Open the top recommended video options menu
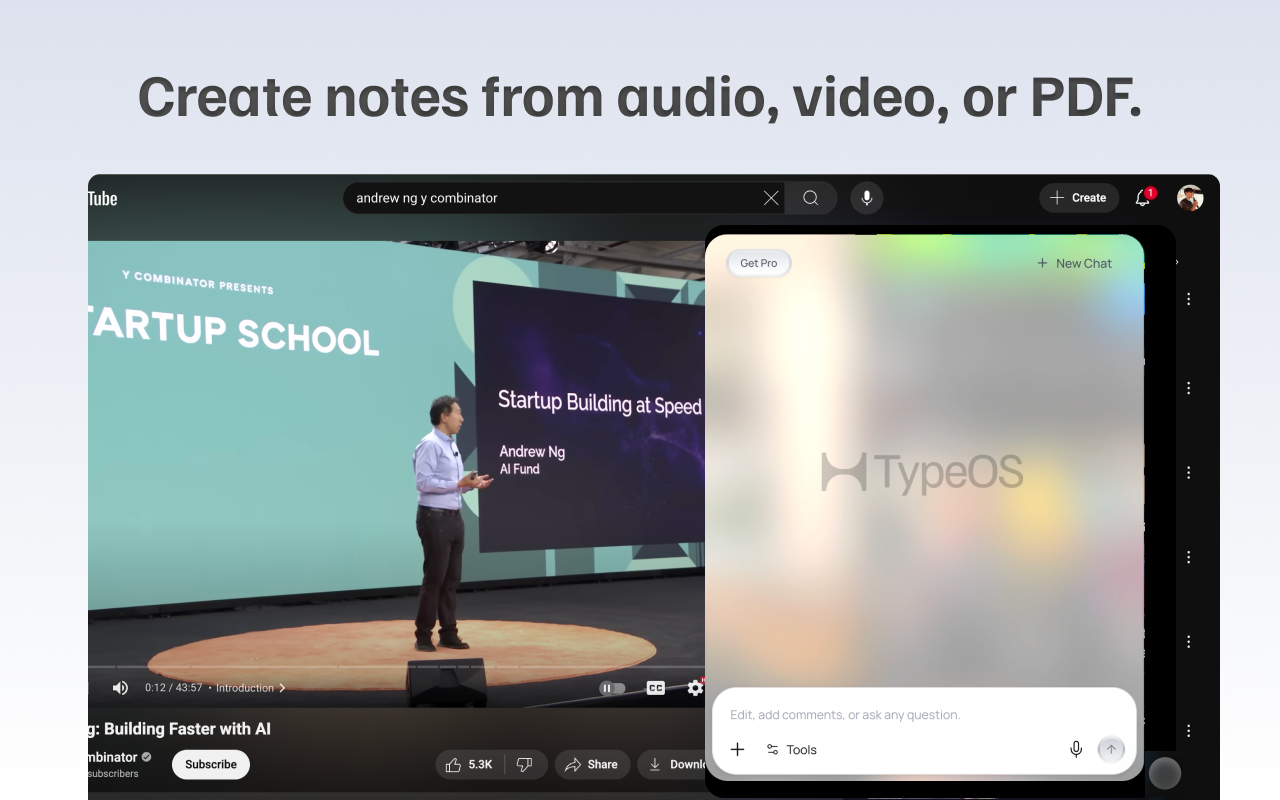Image resolution: width=1280 pixels, height=800 pixels. pos(1188,298)
